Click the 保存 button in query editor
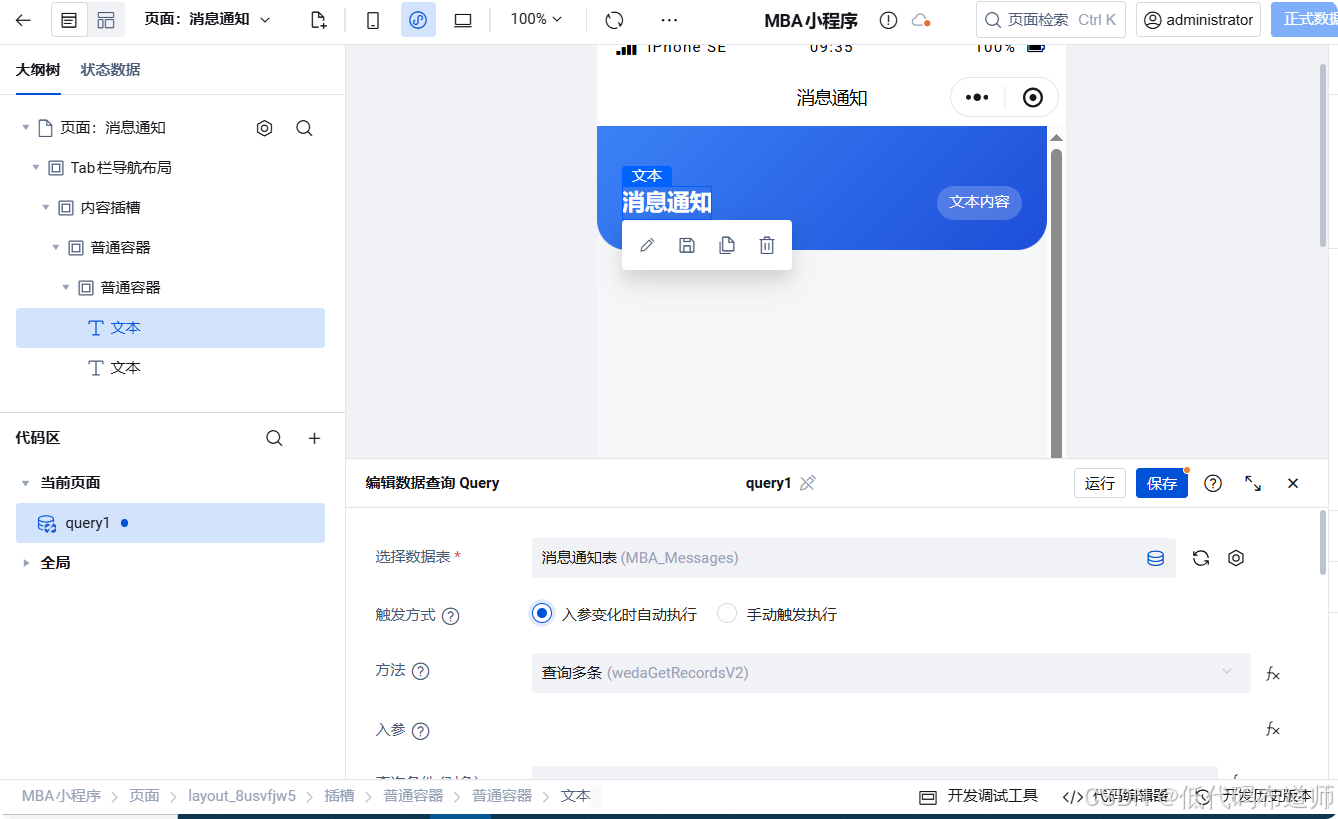This screenshot has height=819, width=1338. (x=1162, y=483)
